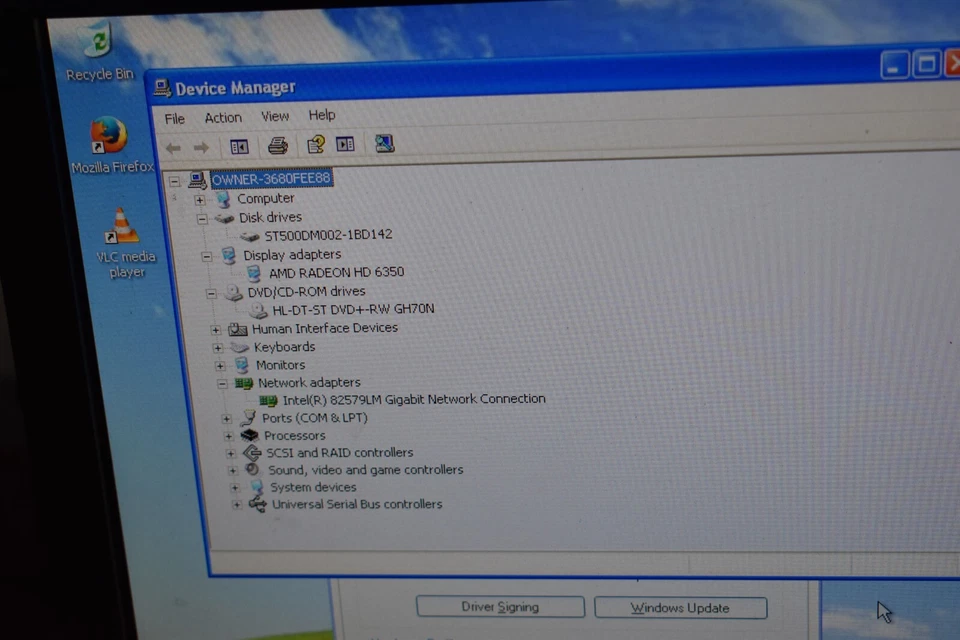The height and width of the screenshot is (640, 960).
Task: Expand the Processors category
Action: click(x=227, y=436)
